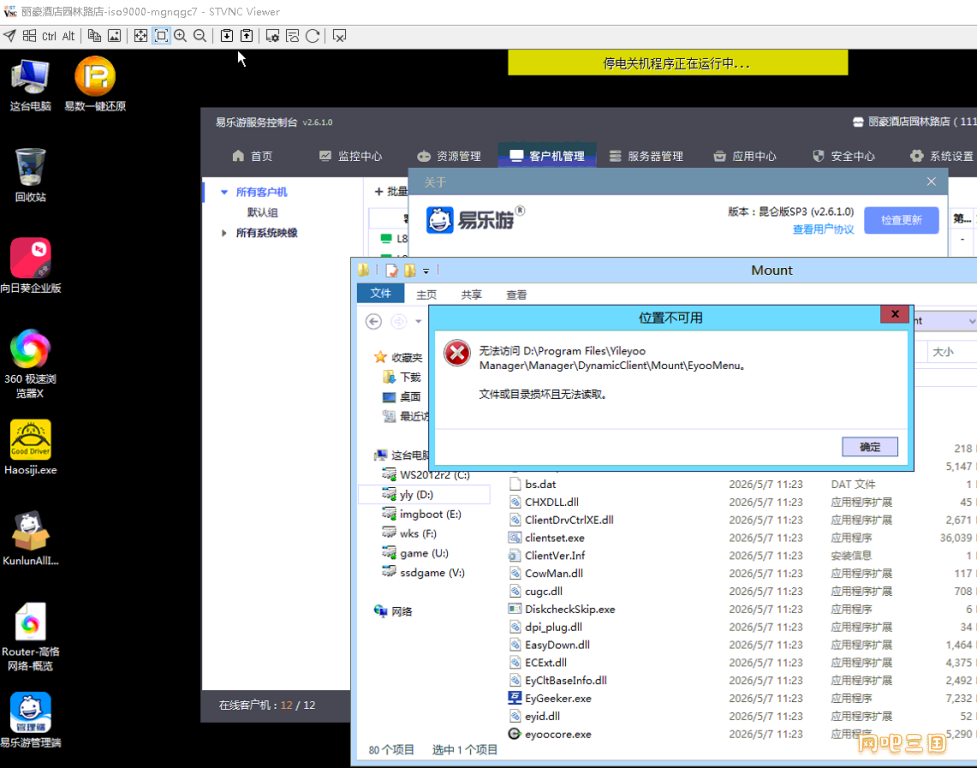The width and height of the screenshot is (977, 768).
Task: Select wks (F:) drive
Action: click(x=409, y=534)
